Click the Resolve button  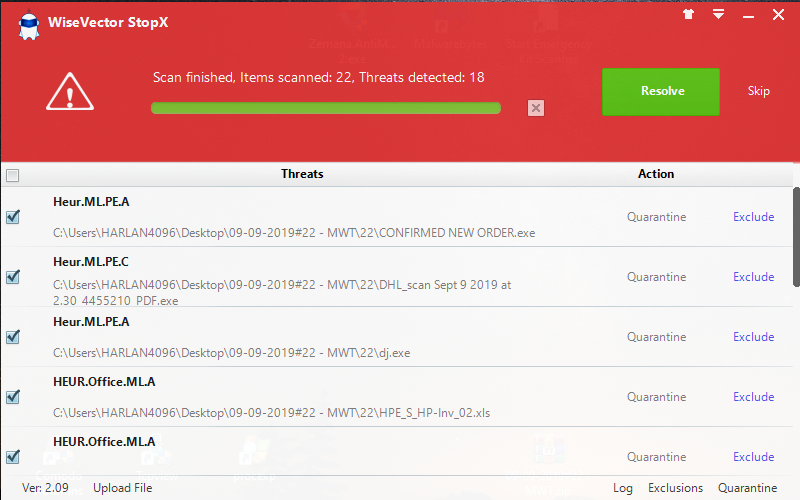click(661, 92)
